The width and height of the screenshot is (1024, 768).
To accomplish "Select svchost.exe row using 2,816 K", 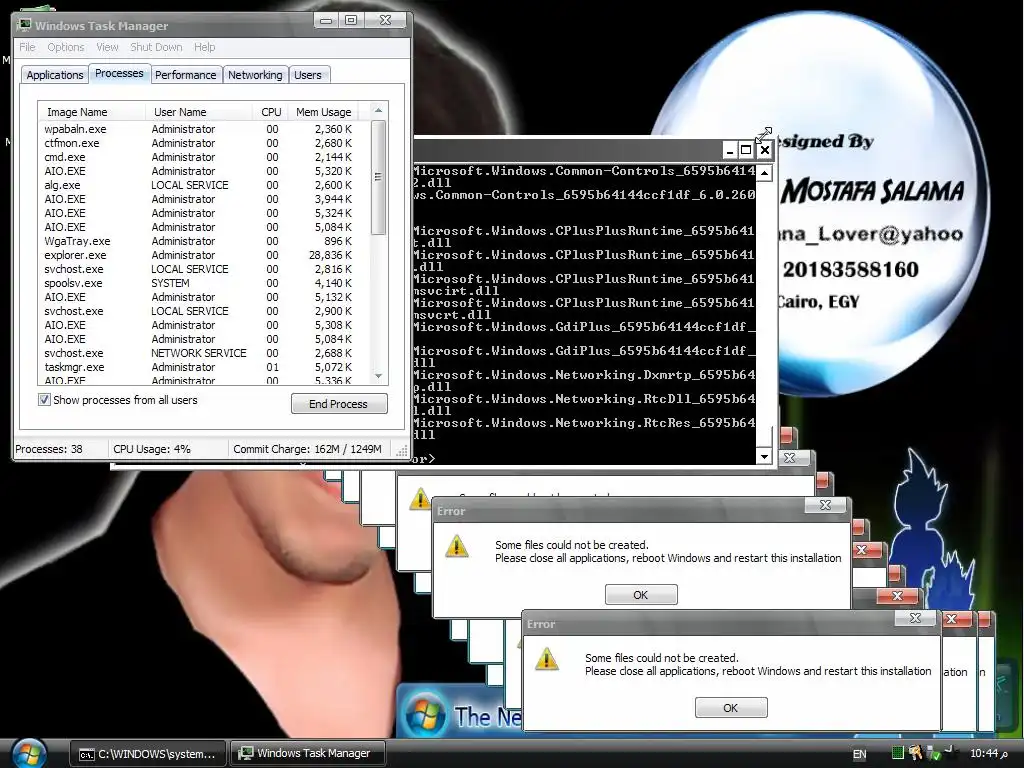I will pyautogui.click(x=204, y=269).
